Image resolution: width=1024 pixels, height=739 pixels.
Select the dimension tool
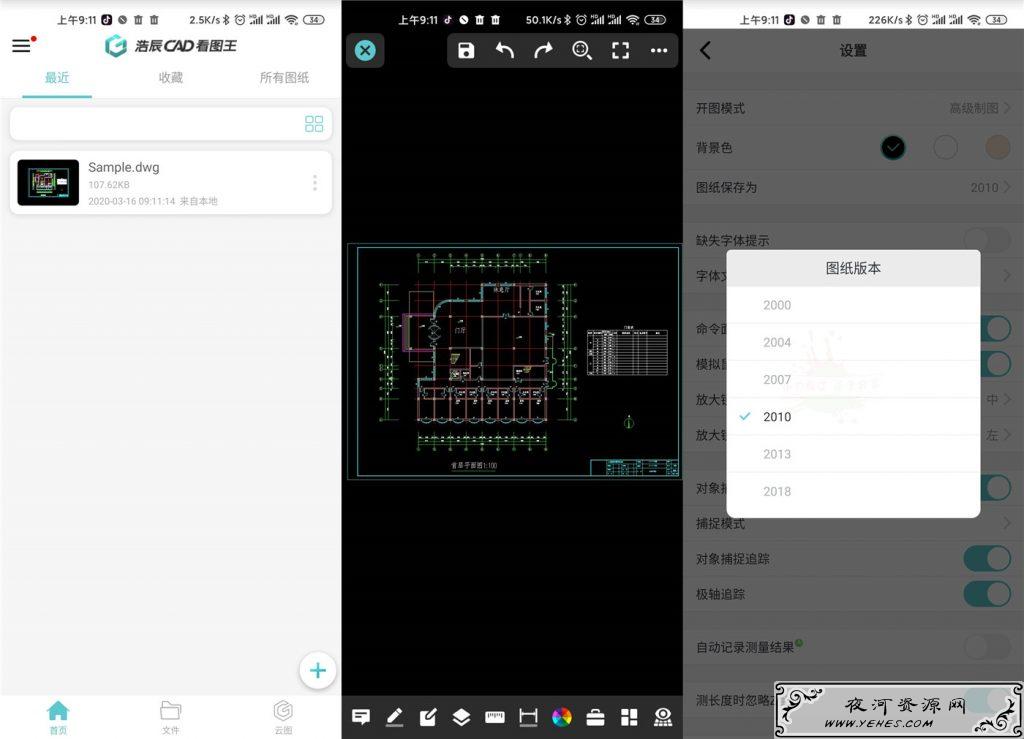coord(528,717)
